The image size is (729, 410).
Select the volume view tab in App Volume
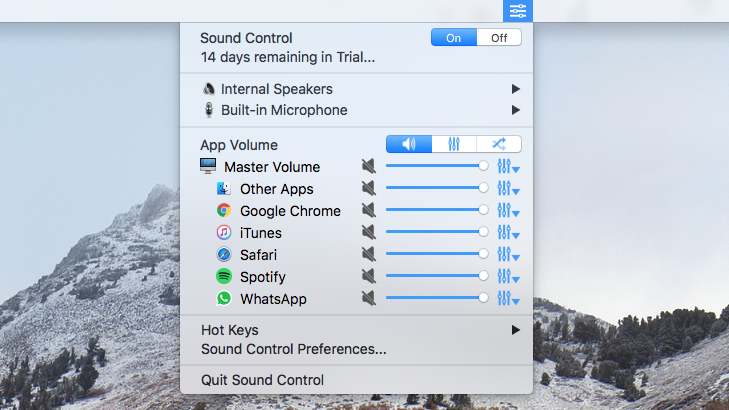(x=409, y=144)
